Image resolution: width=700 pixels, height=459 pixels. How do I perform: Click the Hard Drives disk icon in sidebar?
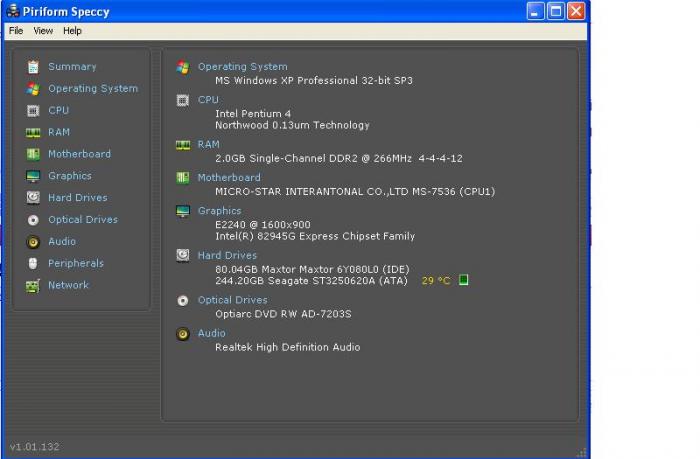click(x=33, y=198)
